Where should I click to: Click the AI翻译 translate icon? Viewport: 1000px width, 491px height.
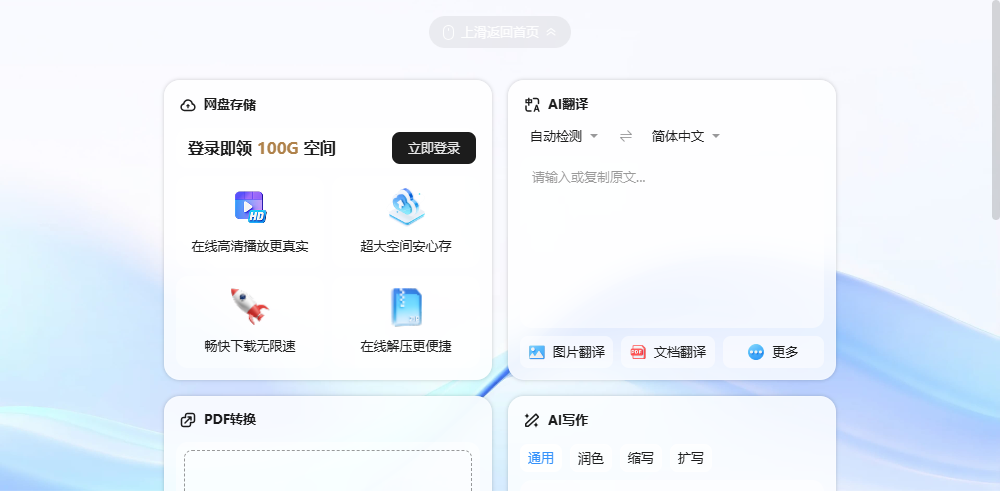point(532,105)
